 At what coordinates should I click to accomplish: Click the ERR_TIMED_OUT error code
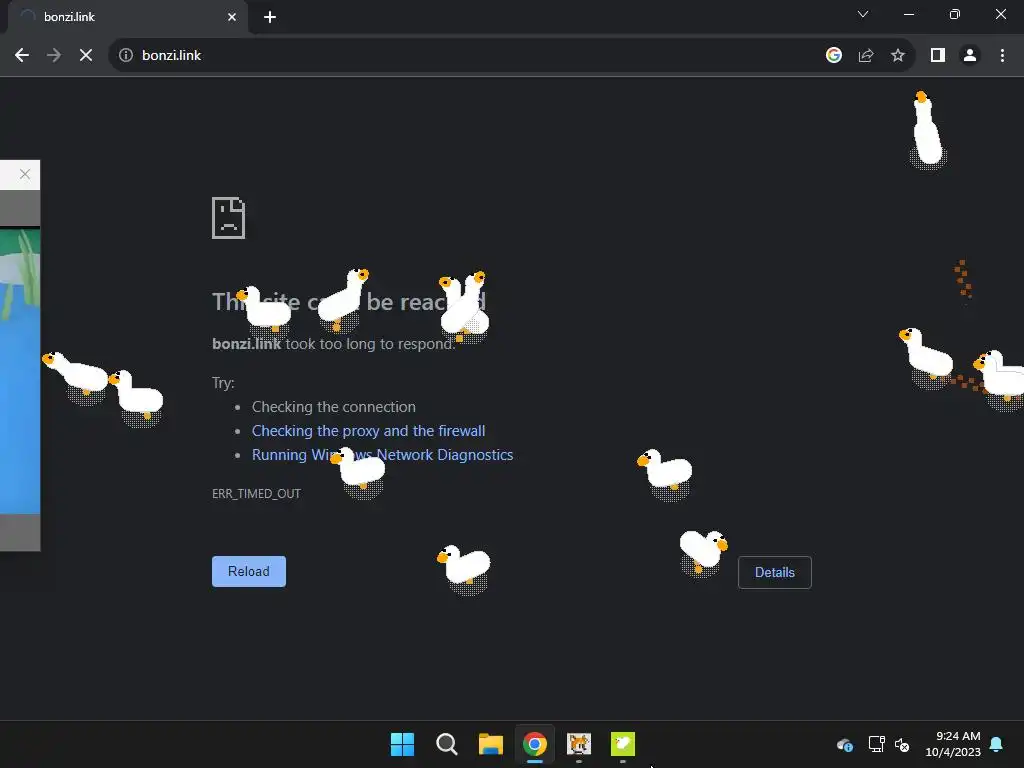(256, 494)
